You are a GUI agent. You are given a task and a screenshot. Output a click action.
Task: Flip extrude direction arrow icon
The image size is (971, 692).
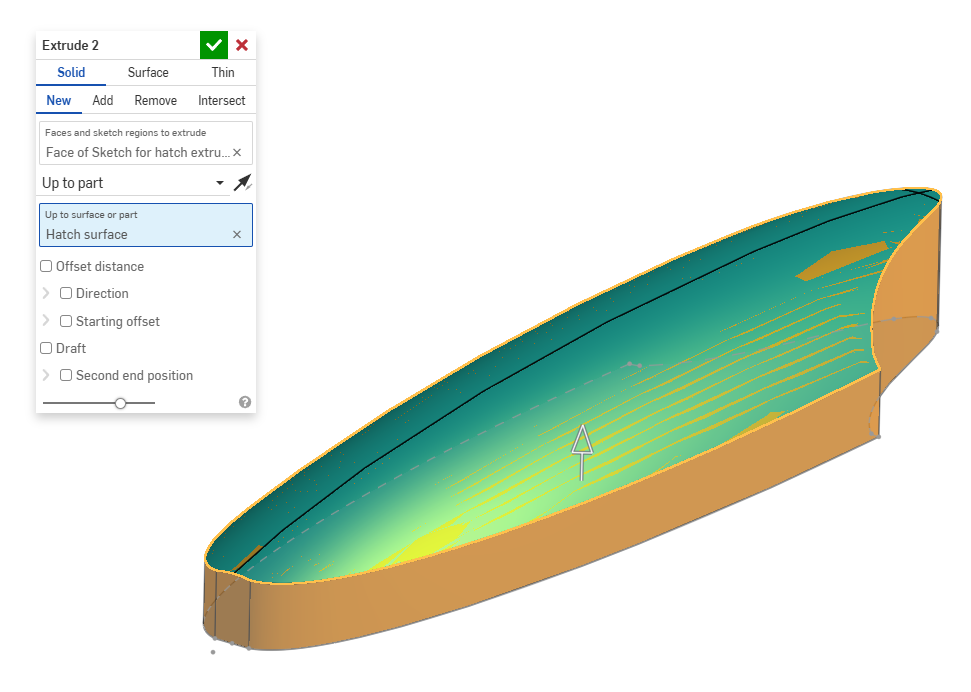click(x=242, y=183)
